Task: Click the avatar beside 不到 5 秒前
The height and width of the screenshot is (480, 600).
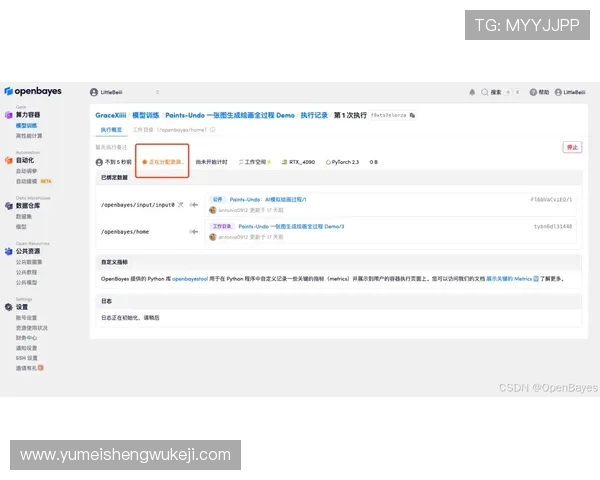Action: pyautogui.click(x=99, y=162)
